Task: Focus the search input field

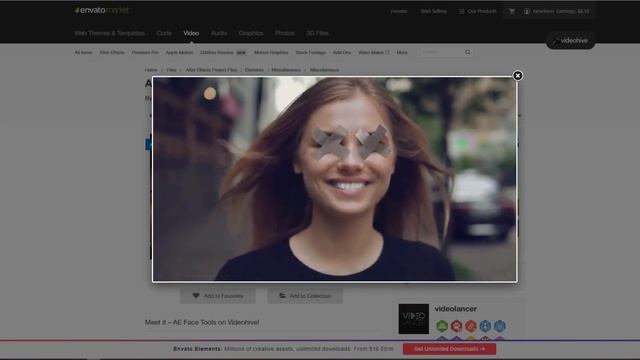Action: (442, 52)
